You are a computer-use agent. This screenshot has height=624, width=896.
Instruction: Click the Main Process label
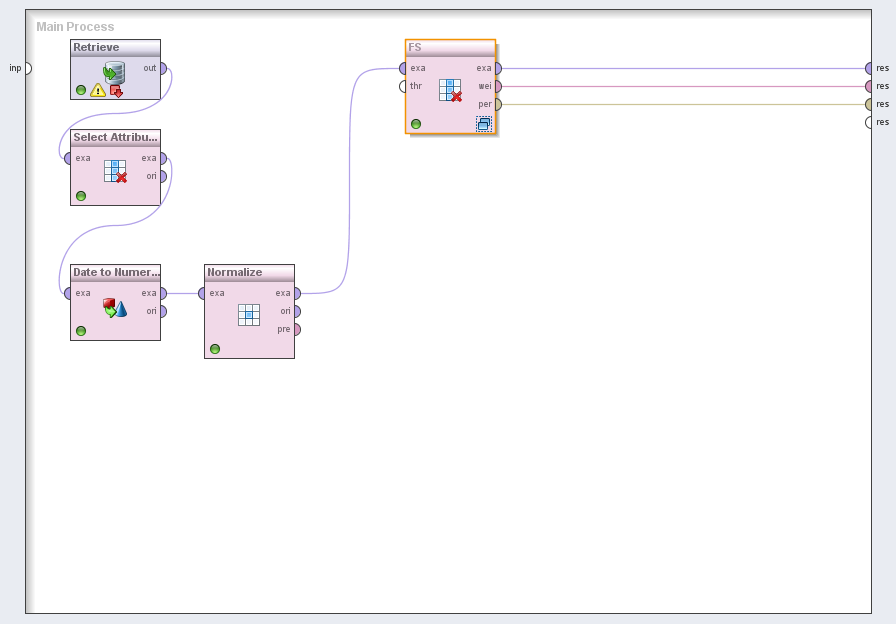(x=75, y=27)
